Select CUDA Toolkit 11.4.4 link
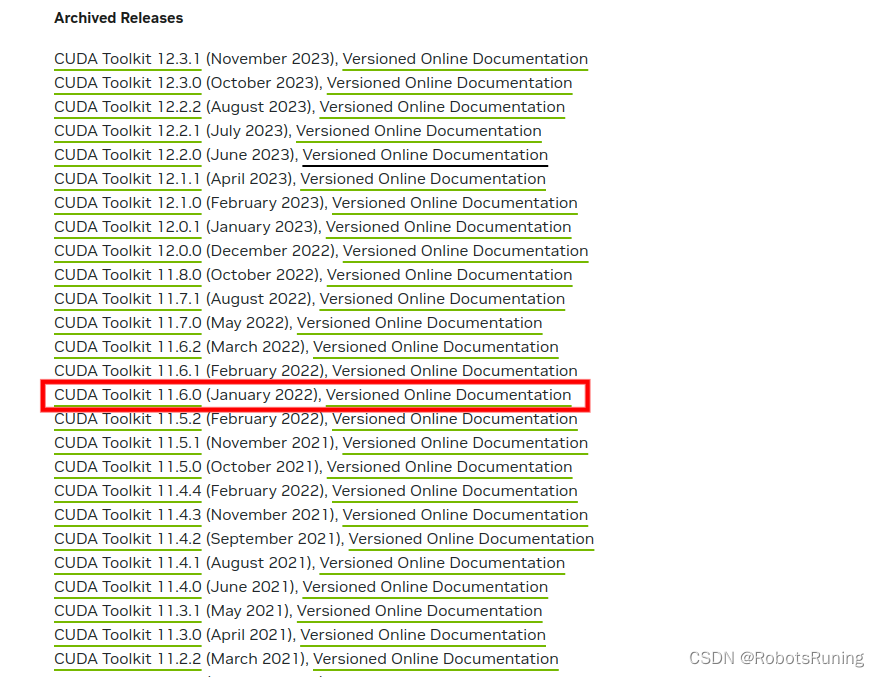Image resolution: width=879 pixels, height=677 pixels. click(128, 491)
